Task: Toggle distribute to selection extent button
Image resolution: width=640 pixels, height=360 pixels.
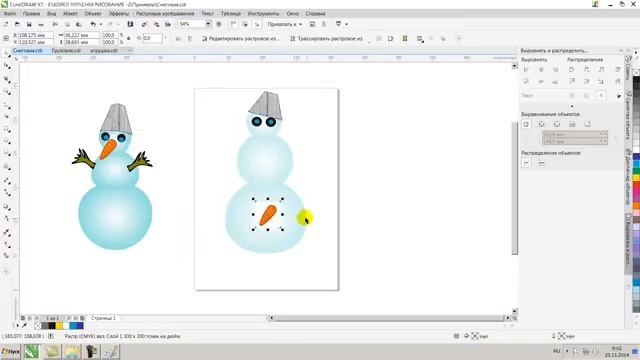Action: pyautogui.click(x=527, y=163)
